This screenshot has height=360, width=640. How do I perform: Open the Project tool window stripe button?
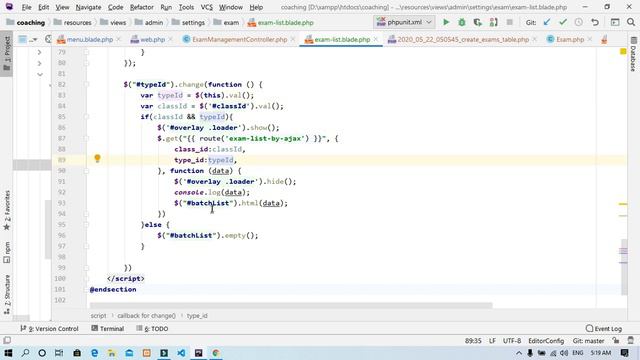7,54
